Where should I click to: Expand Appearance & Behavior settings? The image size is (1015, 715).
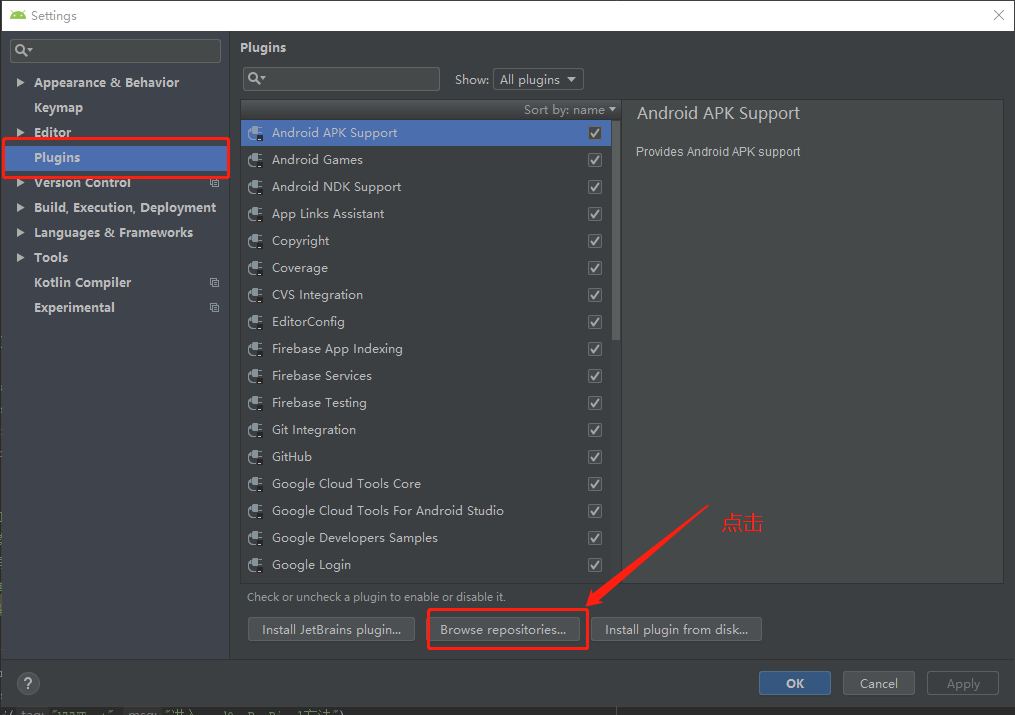click(x=20, y=82)
